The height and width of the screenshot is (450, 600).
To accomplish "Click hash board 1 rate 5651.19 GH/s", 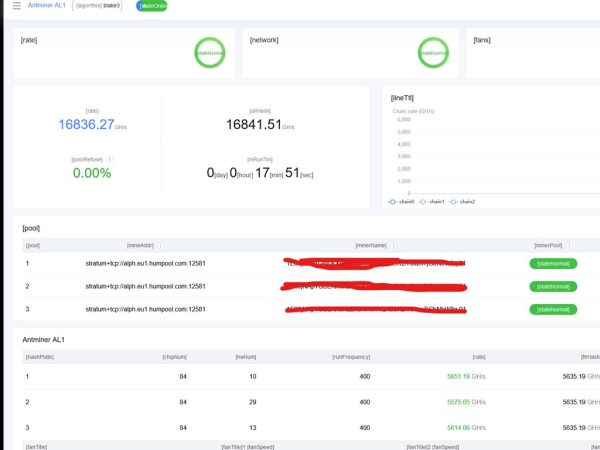I will [x=466, y=377].
